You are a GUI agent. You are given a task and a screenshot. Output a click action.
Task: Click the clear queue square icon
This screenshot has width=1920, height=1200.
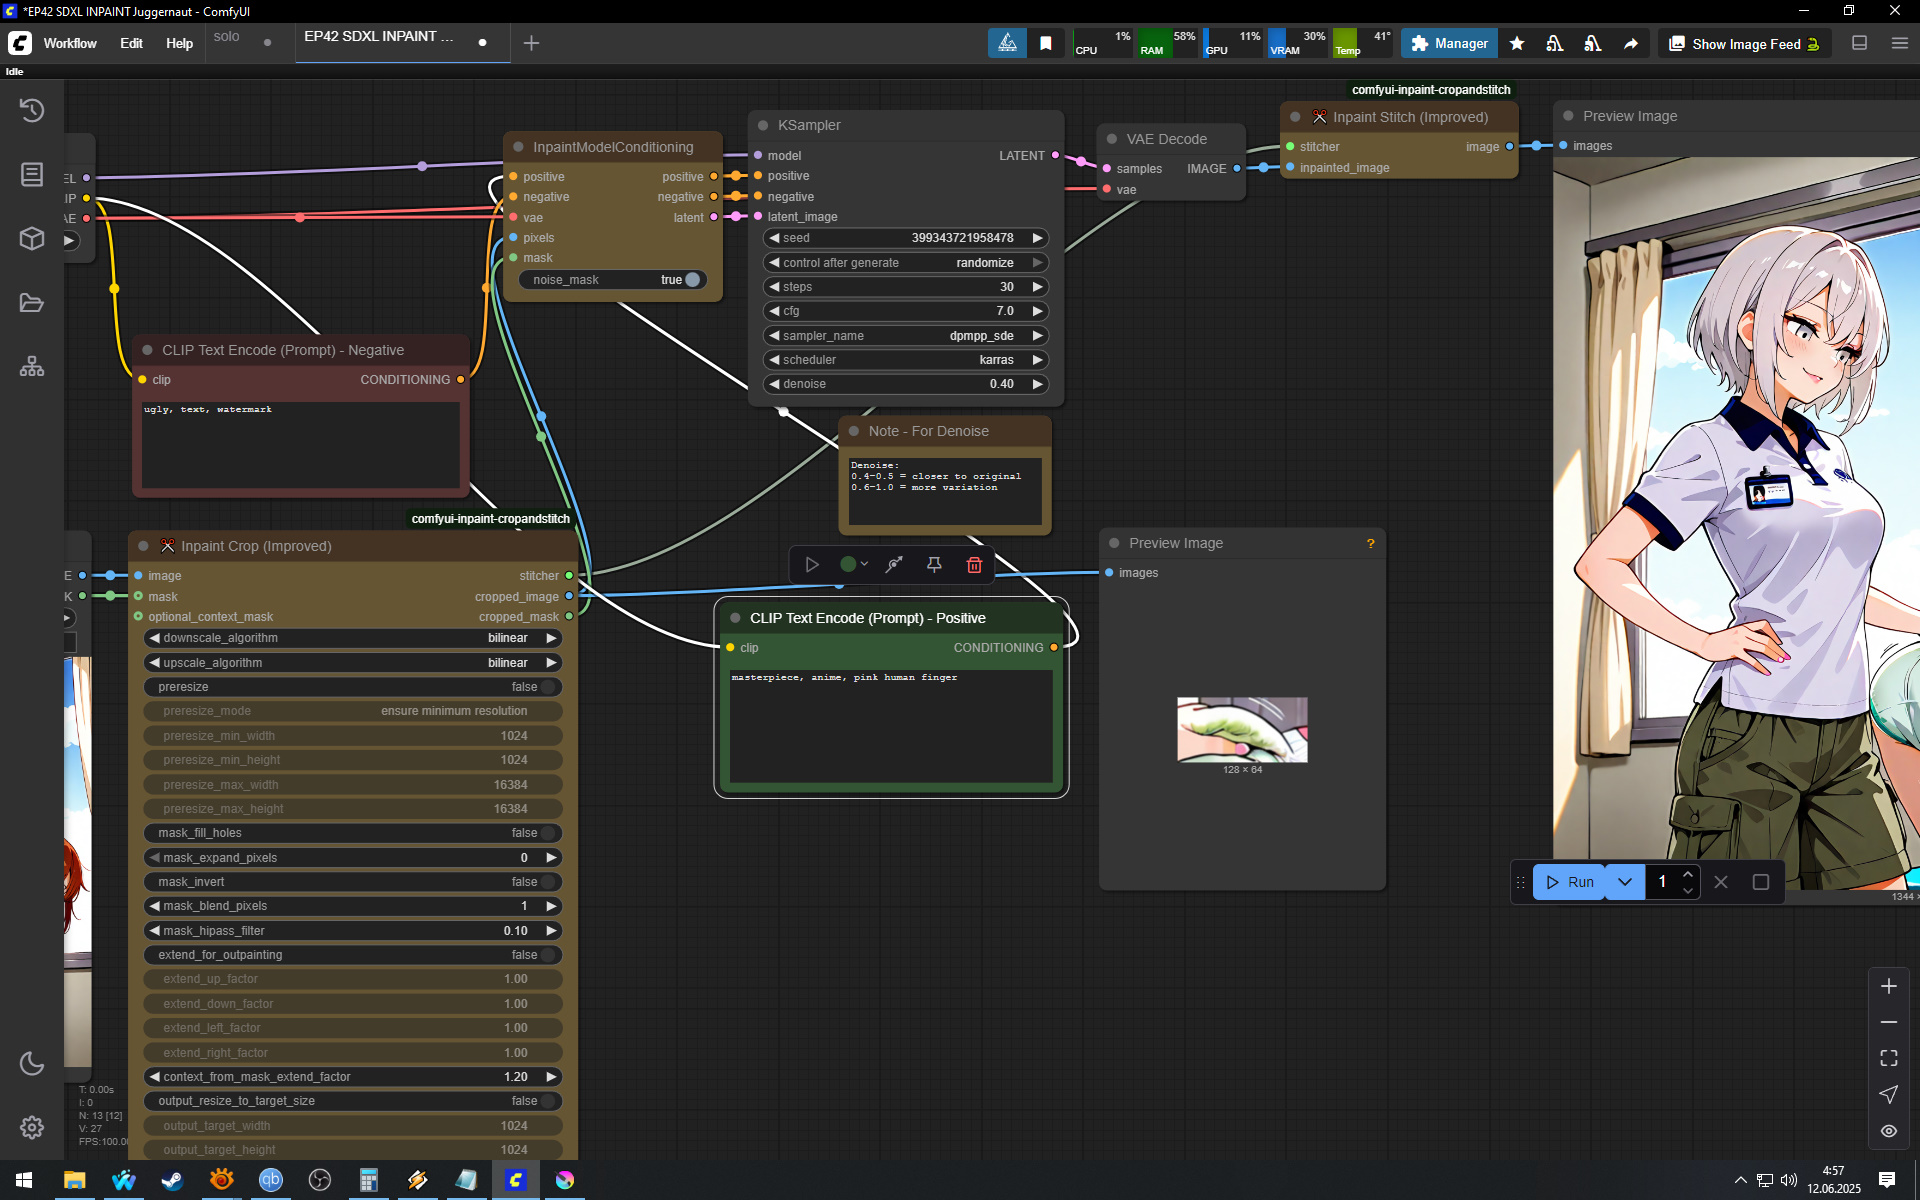[x=1761, y=882]
